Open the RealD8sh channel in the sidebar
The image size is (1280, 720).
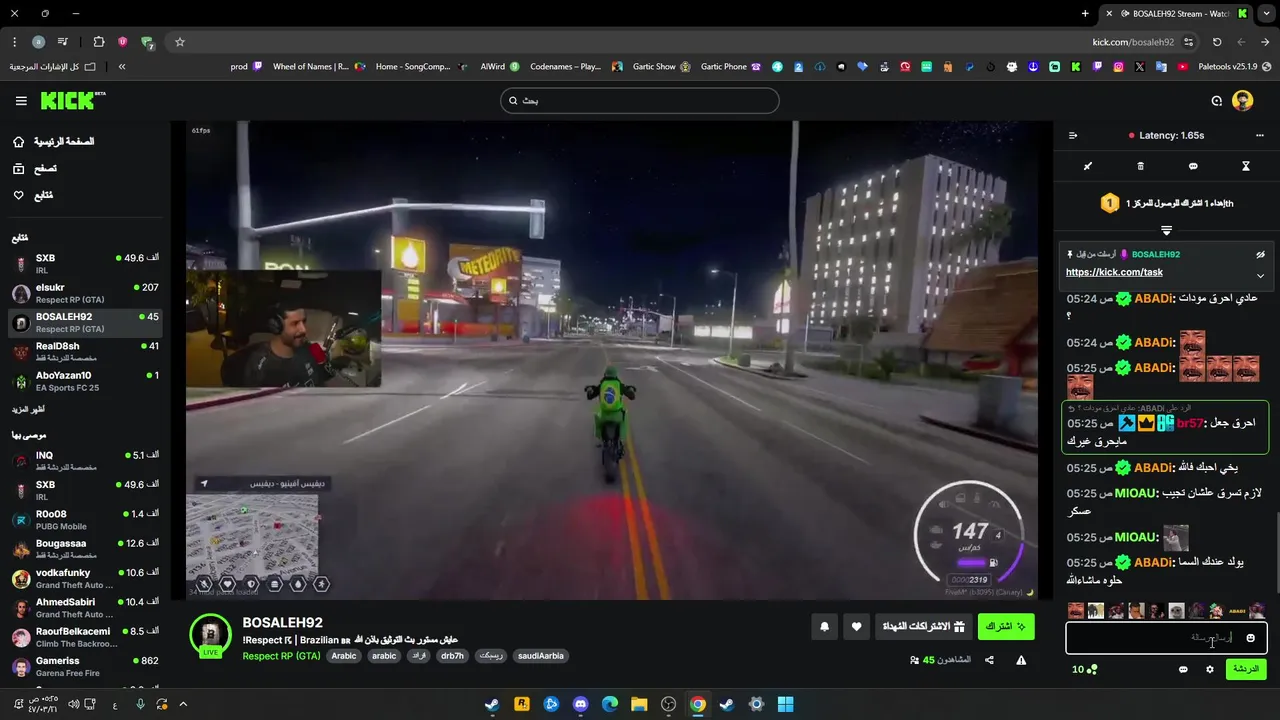click(85, 351)
